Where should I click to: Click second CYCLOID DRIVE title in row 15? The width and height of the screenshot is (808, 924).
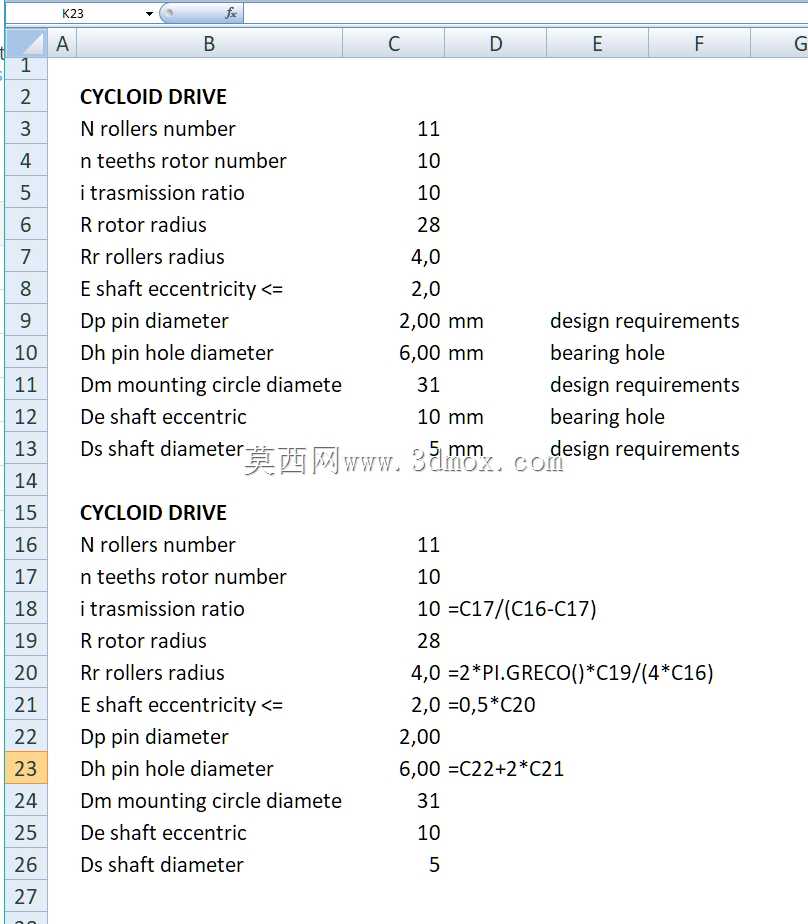coord(153,513)
